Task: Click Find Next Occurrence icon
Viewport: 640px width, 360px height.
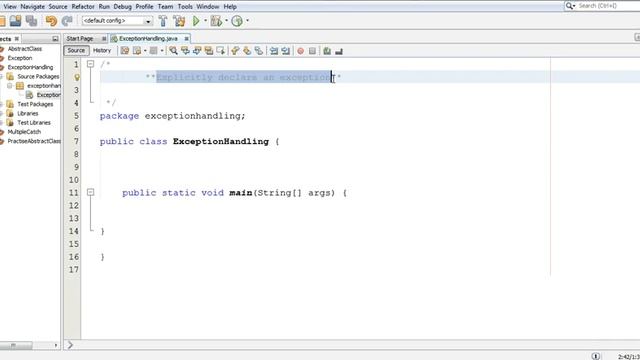Action: pyautogui.click(x=197, y=51)
